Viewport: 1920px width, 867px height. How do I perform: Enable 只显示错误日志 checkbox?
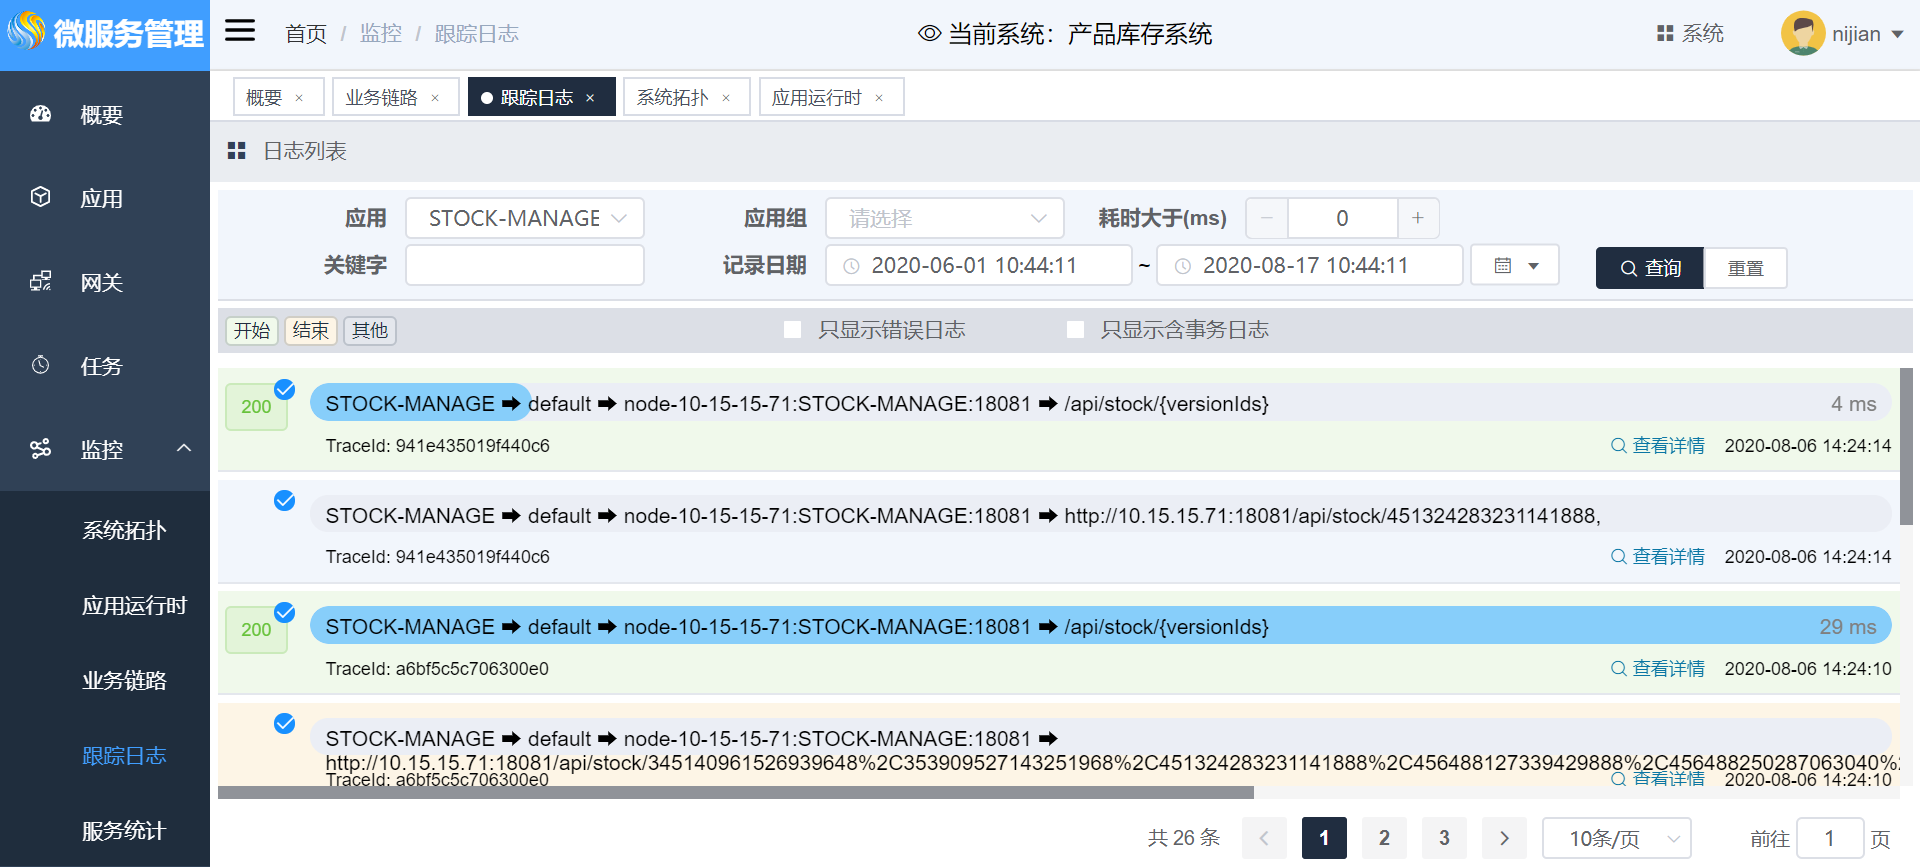793,330
